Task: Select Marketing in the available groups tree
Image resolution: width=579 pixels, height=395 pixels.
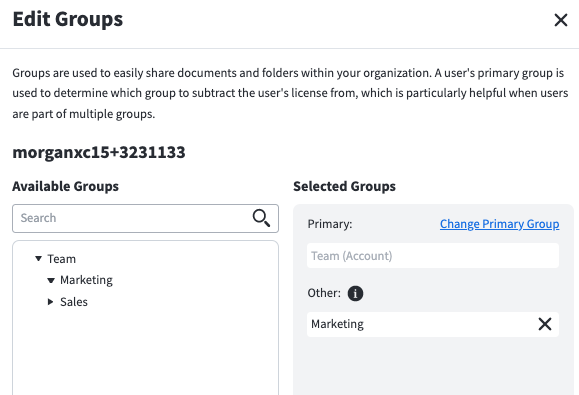Action: (x=86, y=280)
